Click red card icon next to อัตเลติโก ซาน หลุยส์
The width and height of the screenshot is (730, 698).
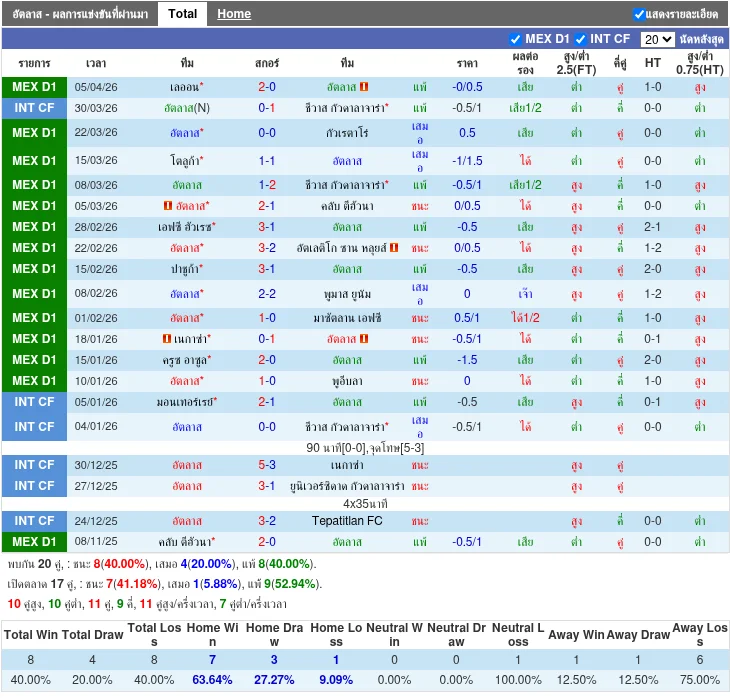[x=394, y=248]
